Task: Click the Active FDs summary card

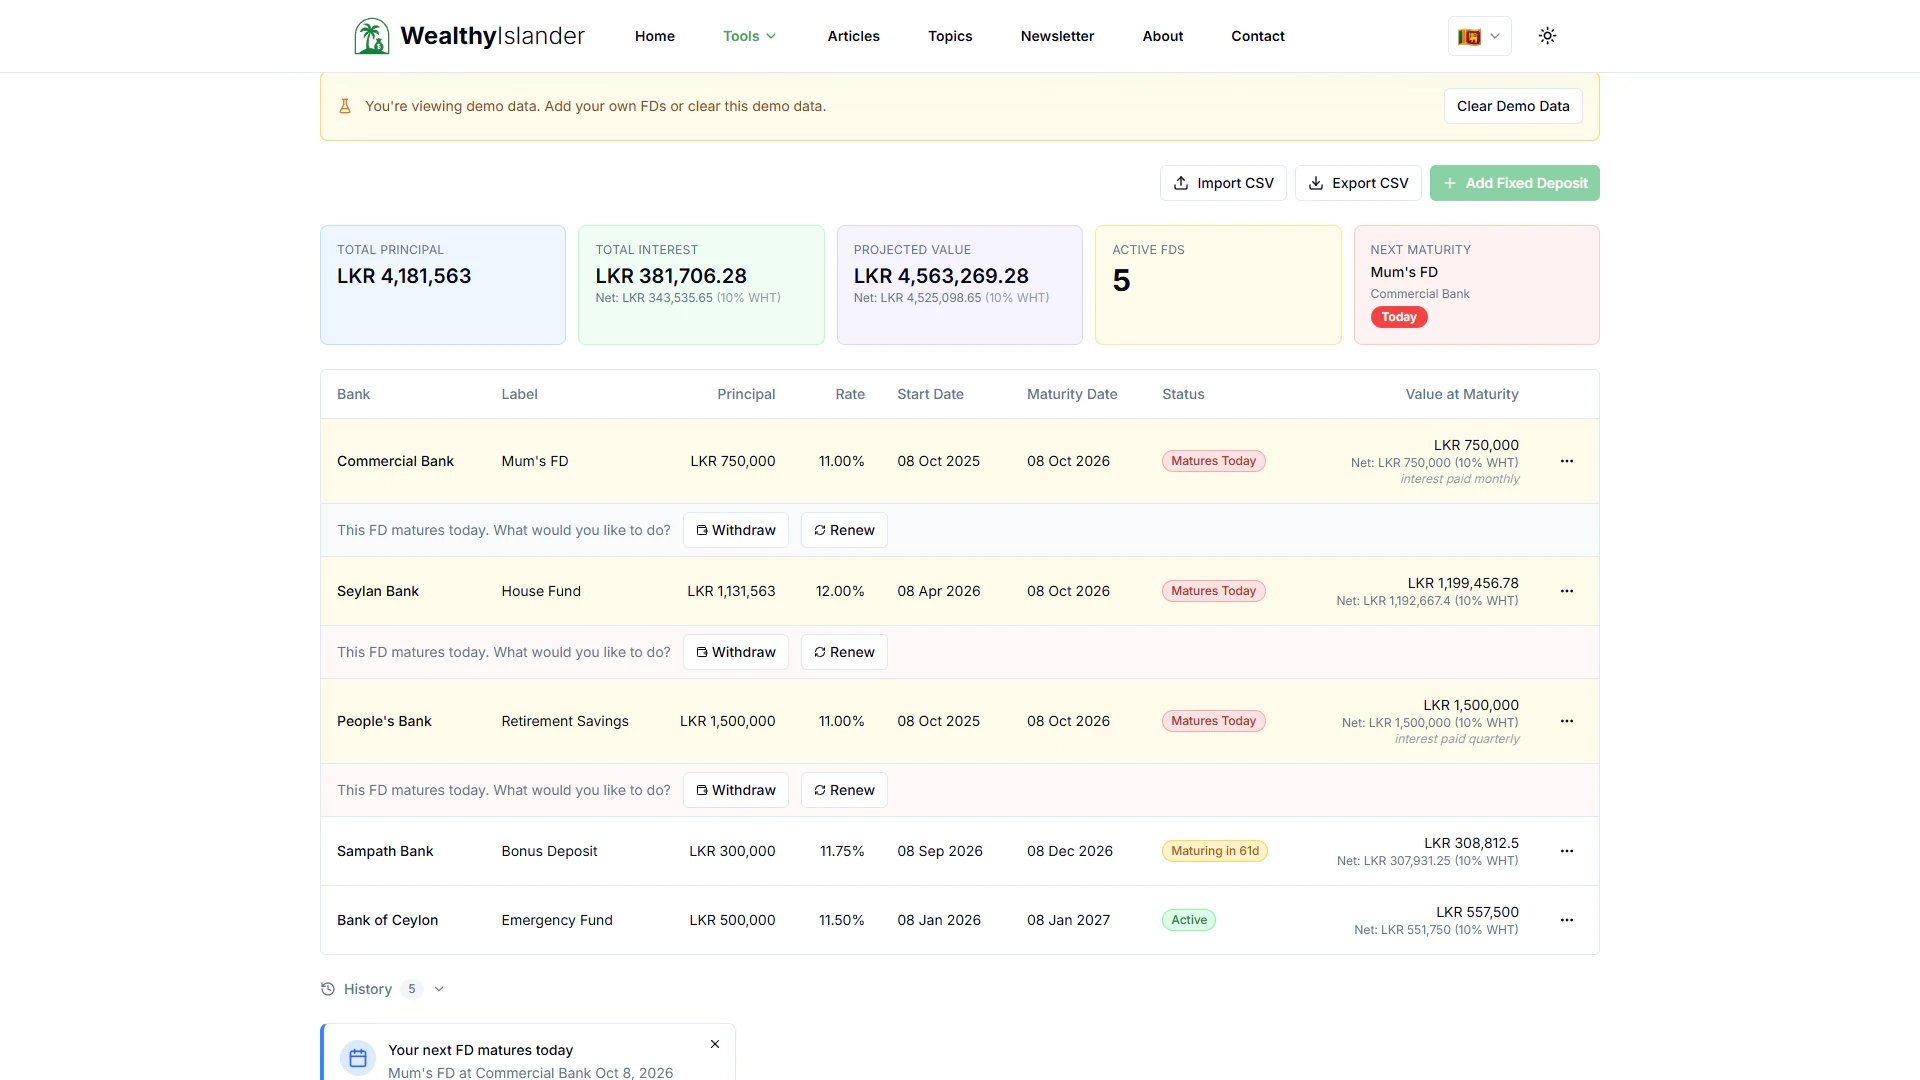Action: point(1218,285)
